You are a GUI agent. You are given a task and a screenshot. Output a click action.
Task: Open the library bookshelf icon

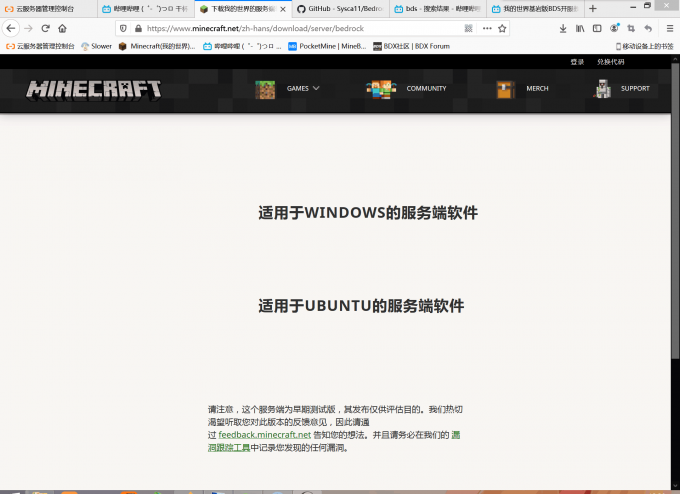pos(580,29)
